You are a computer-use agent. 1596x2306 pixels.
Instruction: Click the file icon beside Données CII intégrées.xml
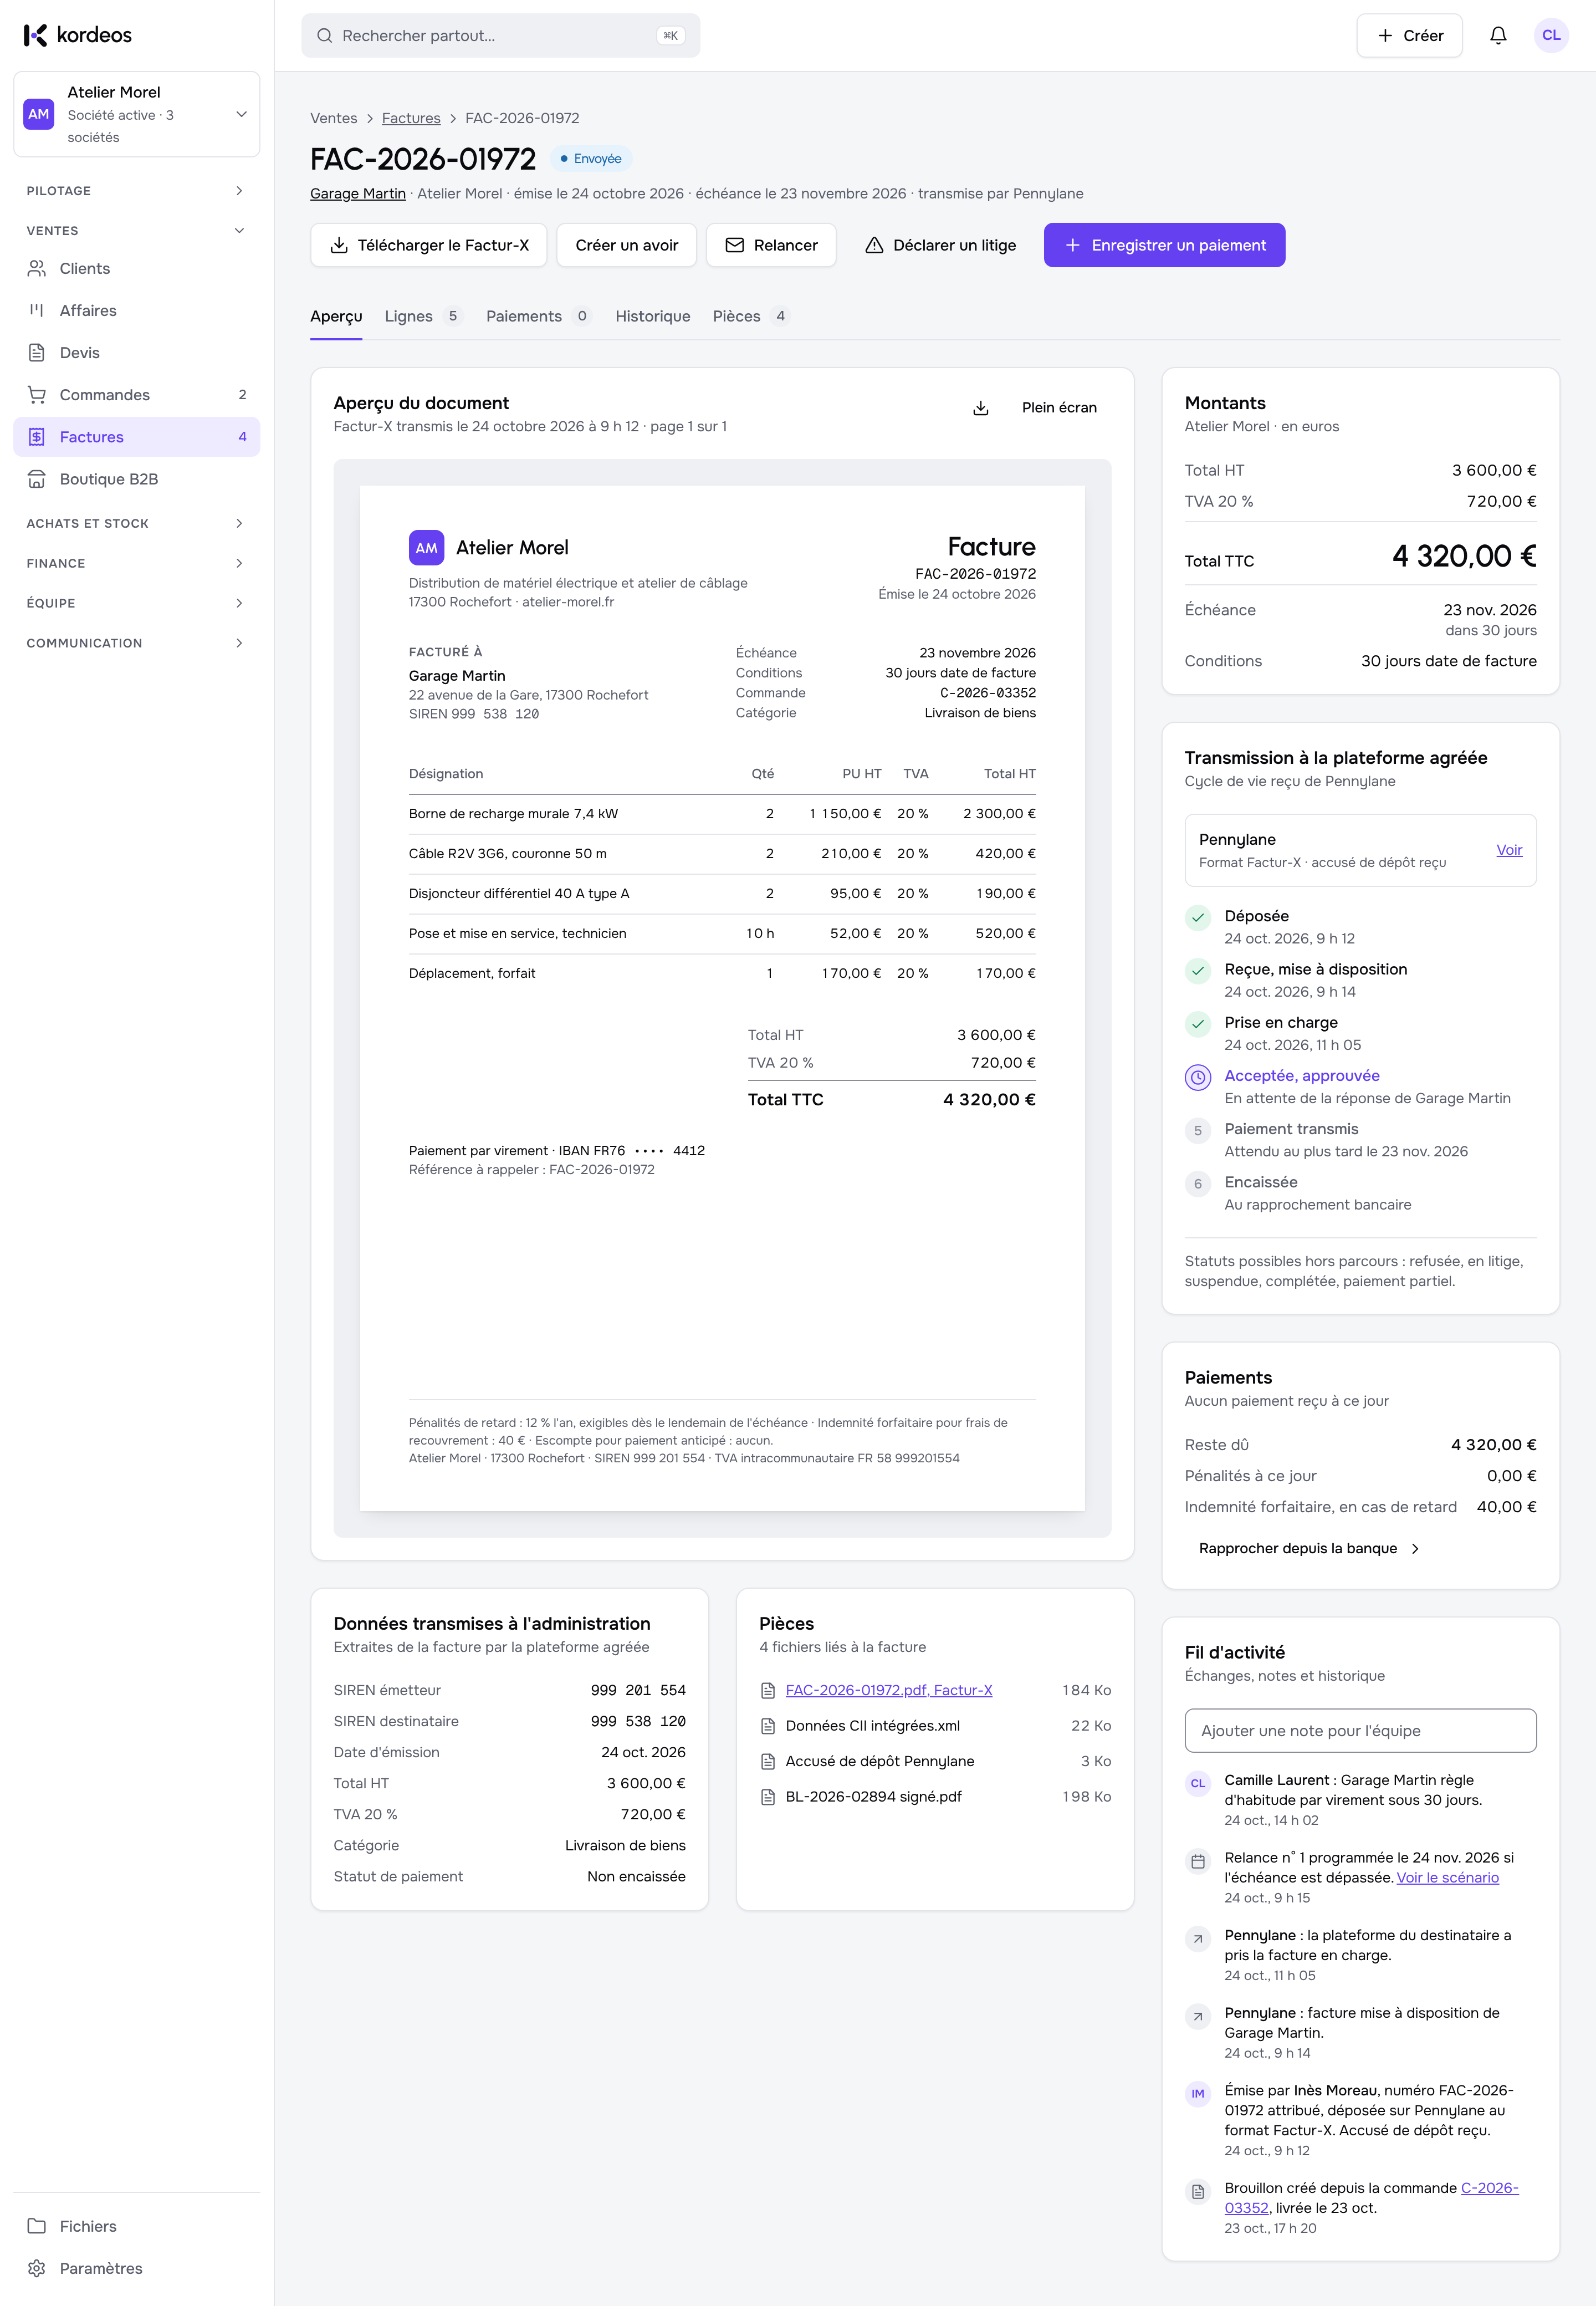coord(768,1726)
